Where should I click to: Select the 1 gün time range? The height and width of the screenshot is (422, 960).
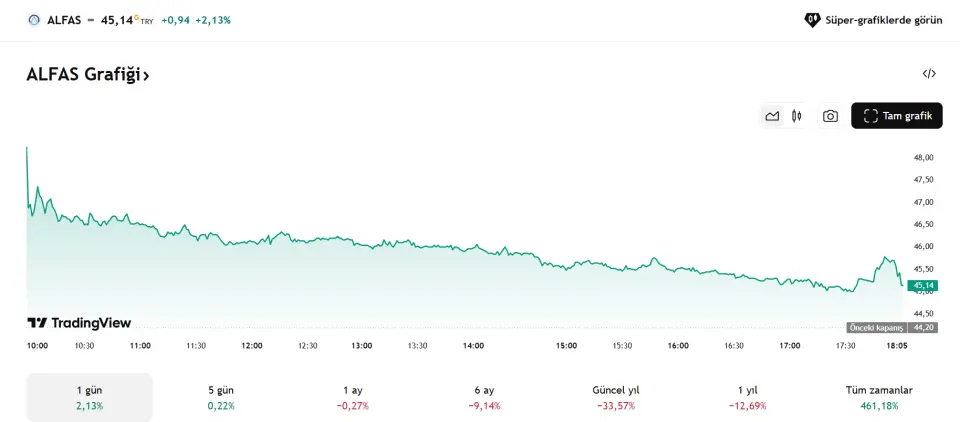[x=89, y=397]
